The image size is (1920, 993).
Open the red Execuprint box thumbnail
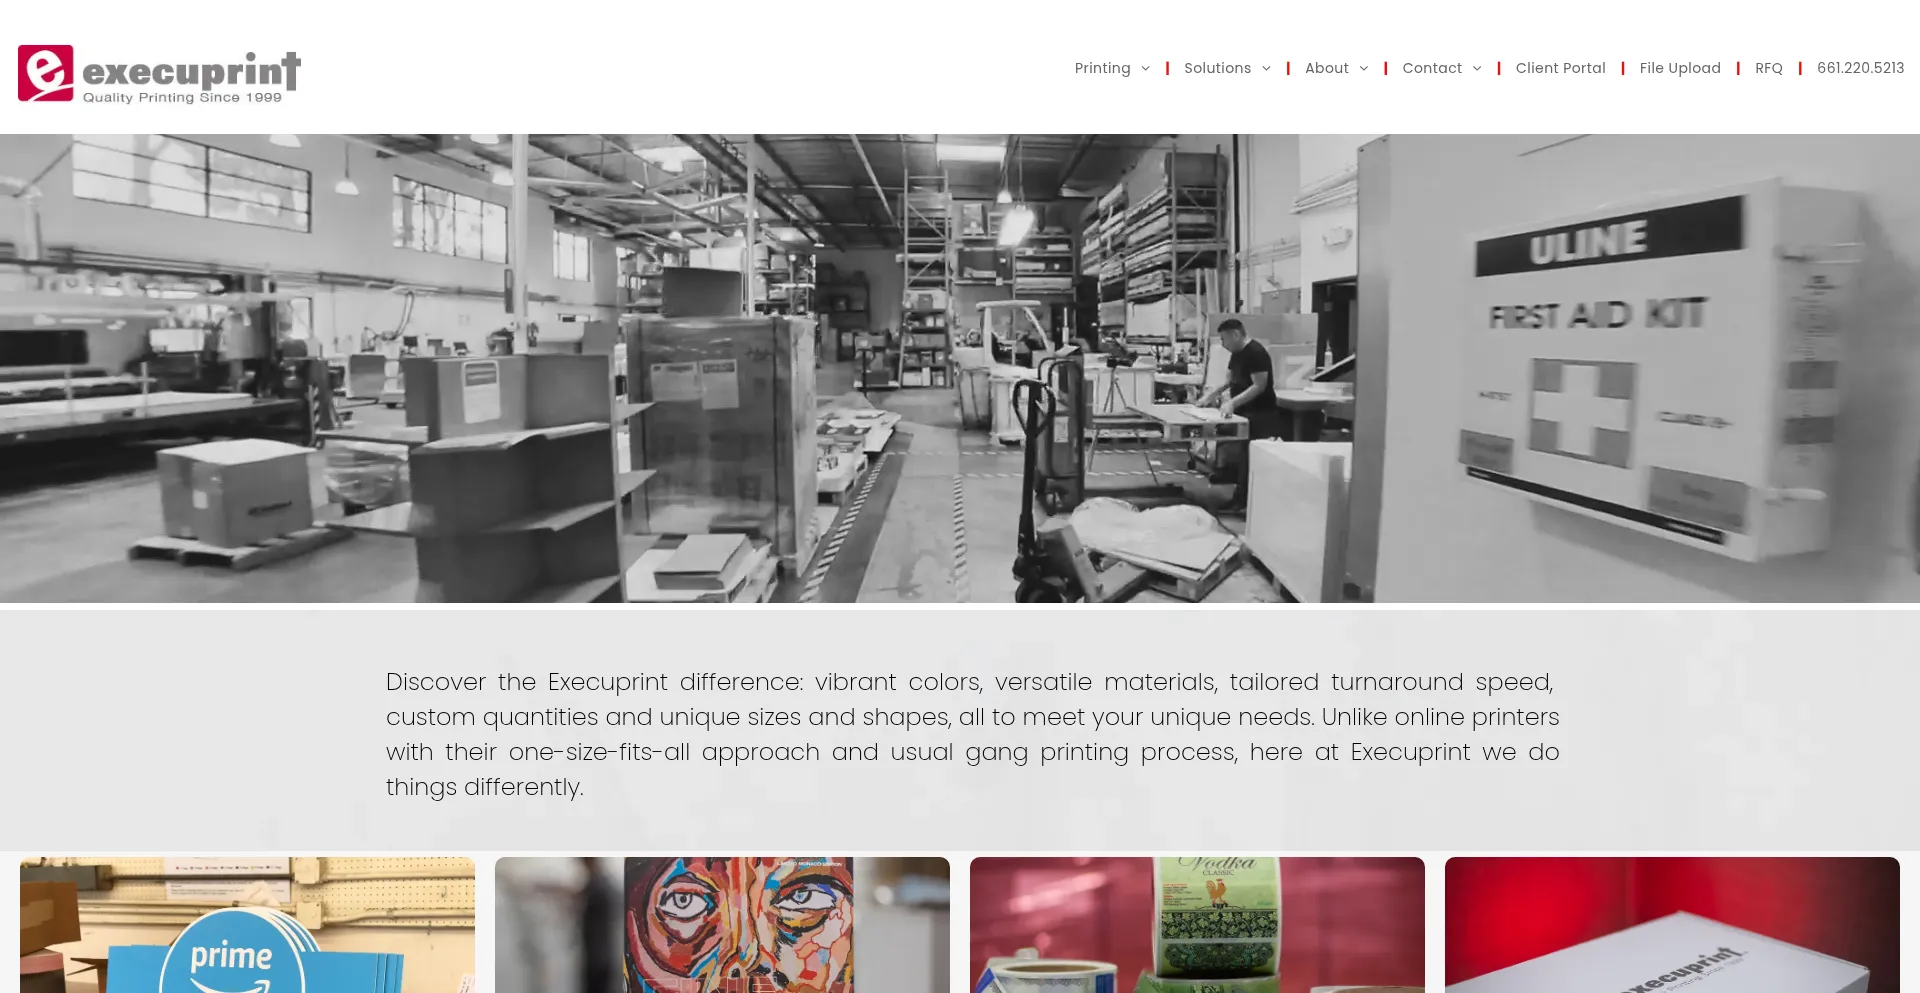1672,925
